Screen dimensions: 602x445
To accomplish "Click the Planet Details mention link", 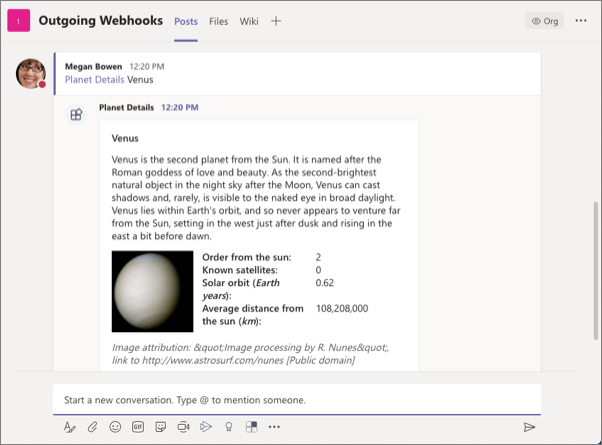I will (x=94, y=79).
